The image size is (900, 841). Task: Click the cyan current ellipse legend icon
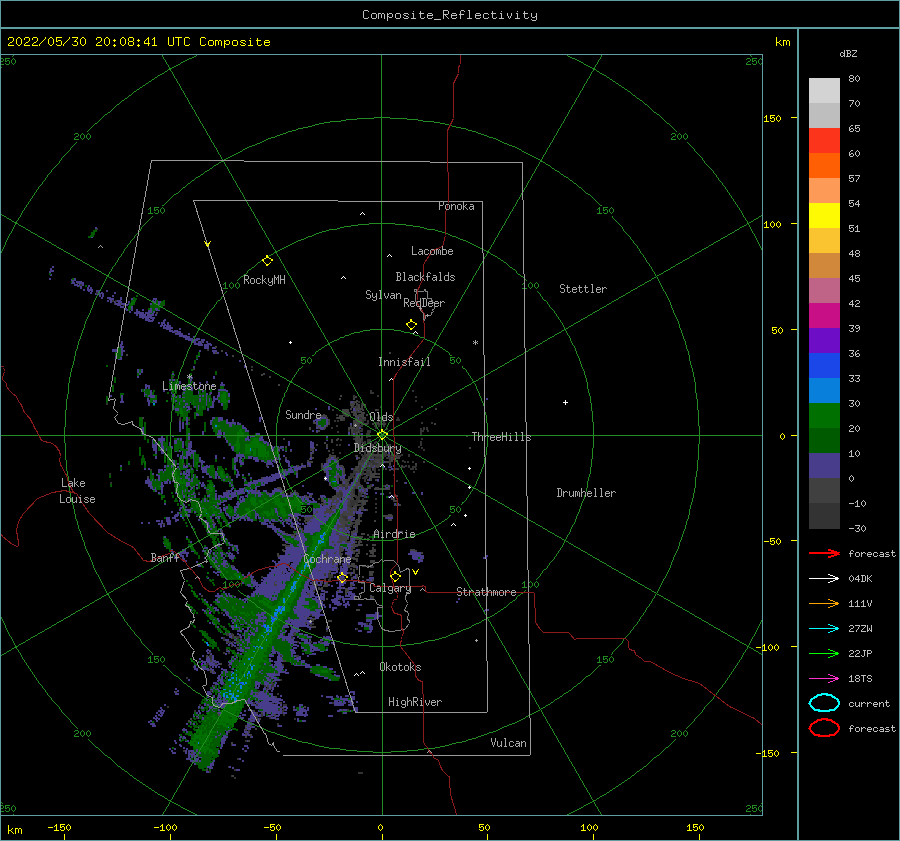coord(824,703)
